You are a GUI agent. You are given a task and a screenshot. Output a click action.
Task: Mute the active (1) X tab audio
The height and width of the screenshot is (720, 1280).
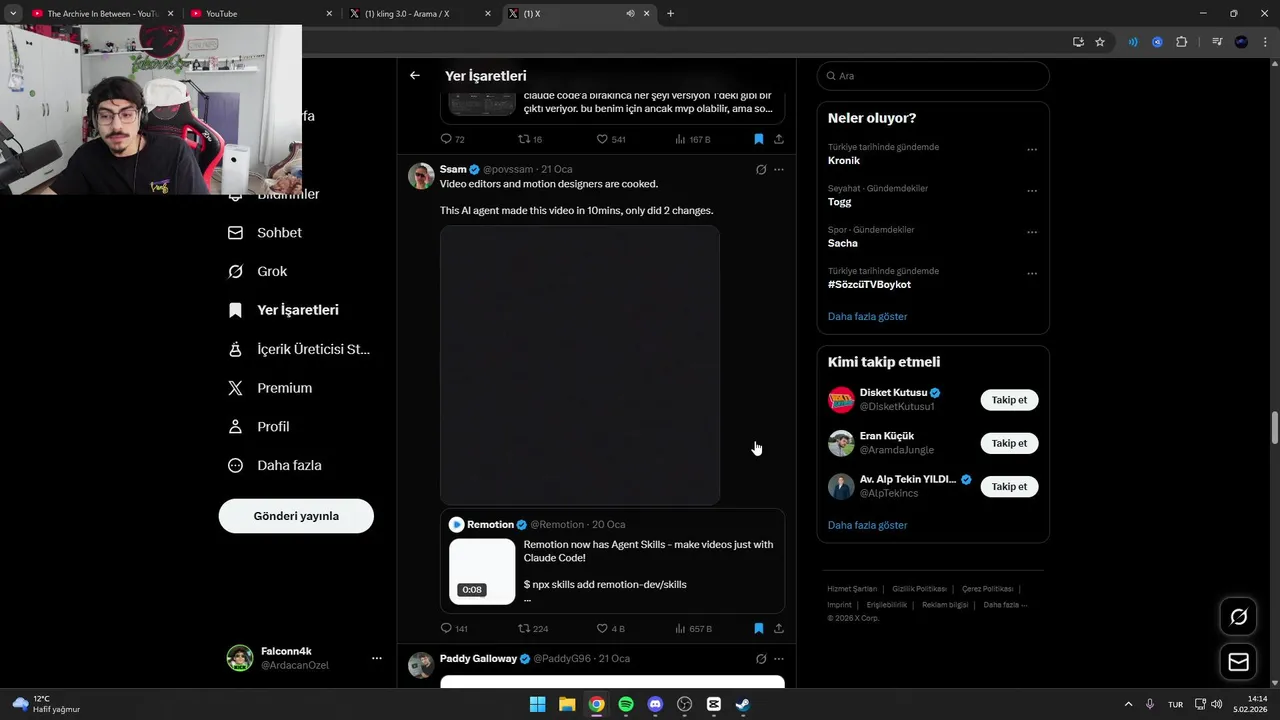coord(630,14)
